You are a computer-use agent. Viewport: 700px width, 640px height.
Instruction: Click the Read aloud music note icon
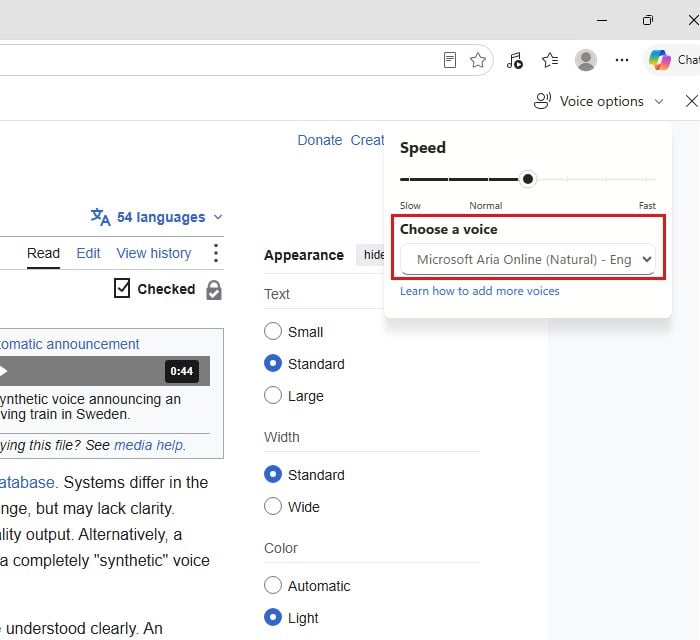tap(515, 60)
